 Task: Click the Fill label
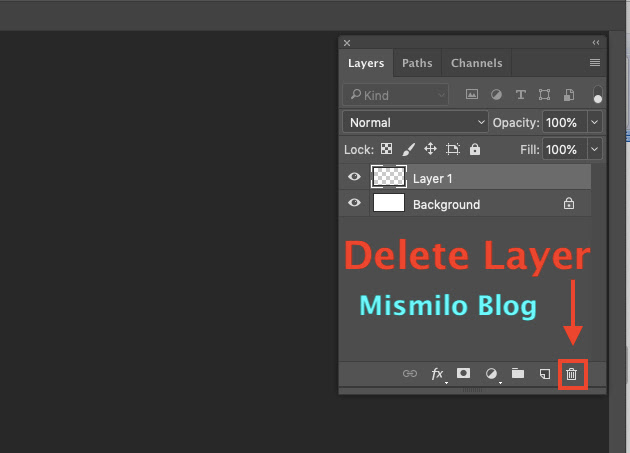pos(530,150)
